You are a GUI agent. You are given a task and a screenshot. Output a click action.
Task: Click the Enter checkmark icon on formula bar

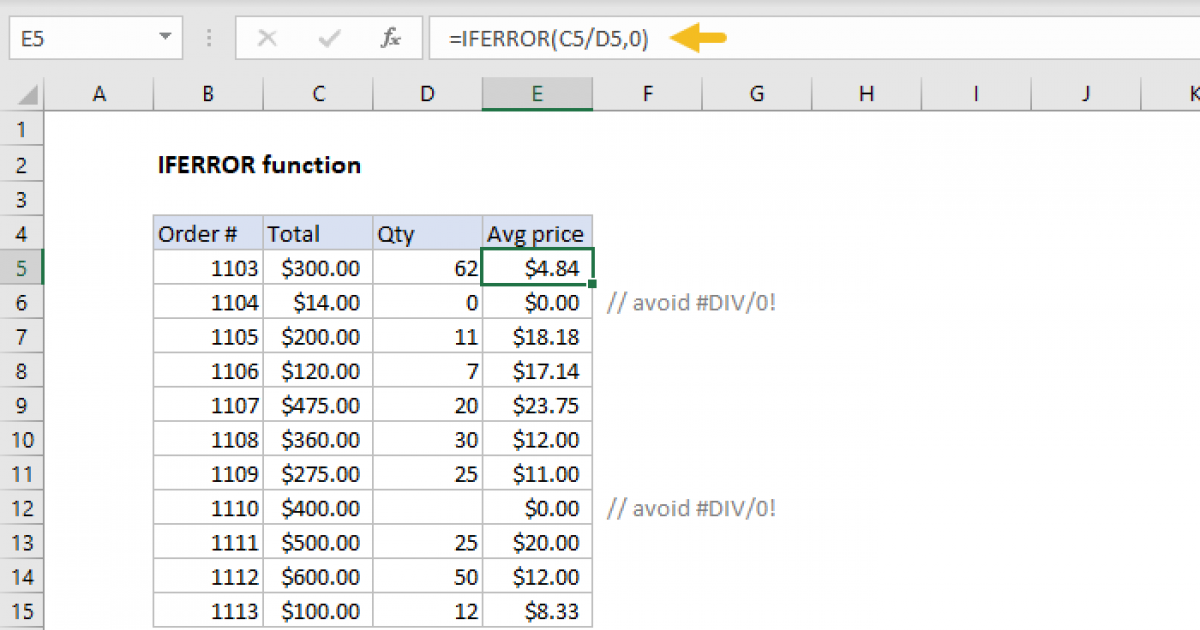pos(328,38)
